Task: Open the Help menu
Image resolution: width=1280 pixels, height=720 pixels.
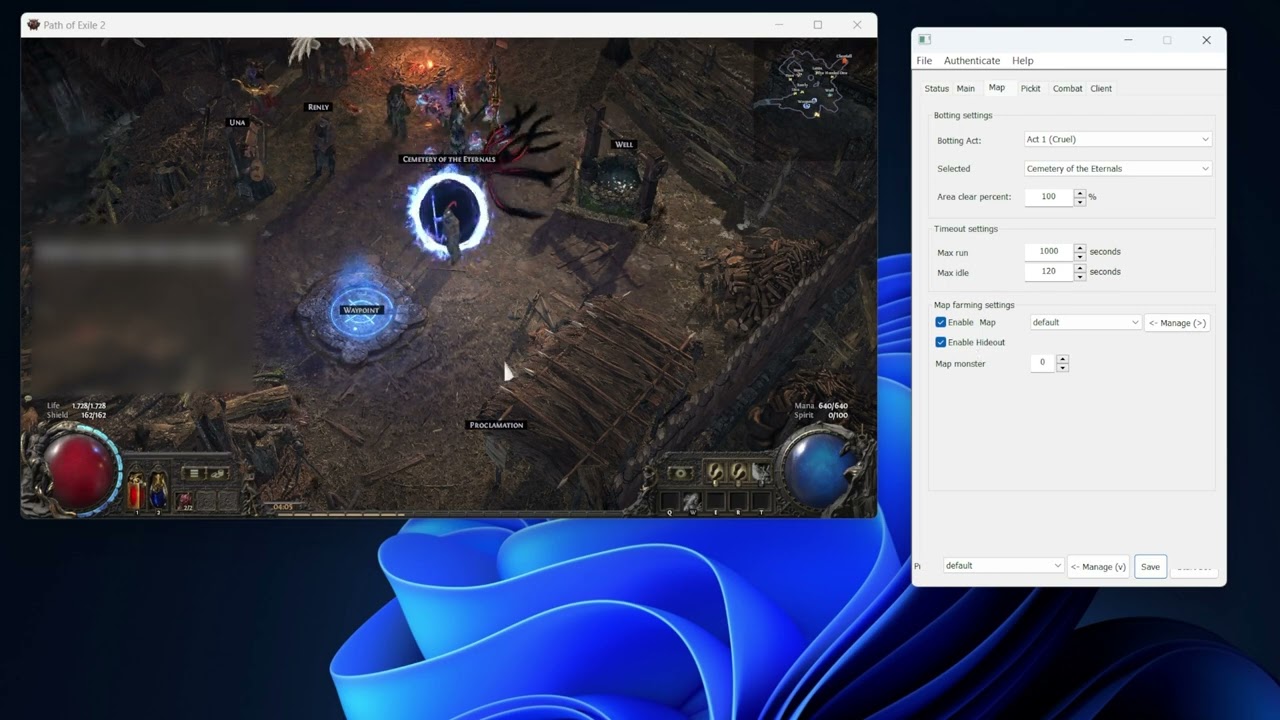Action: pos(1022,60)
